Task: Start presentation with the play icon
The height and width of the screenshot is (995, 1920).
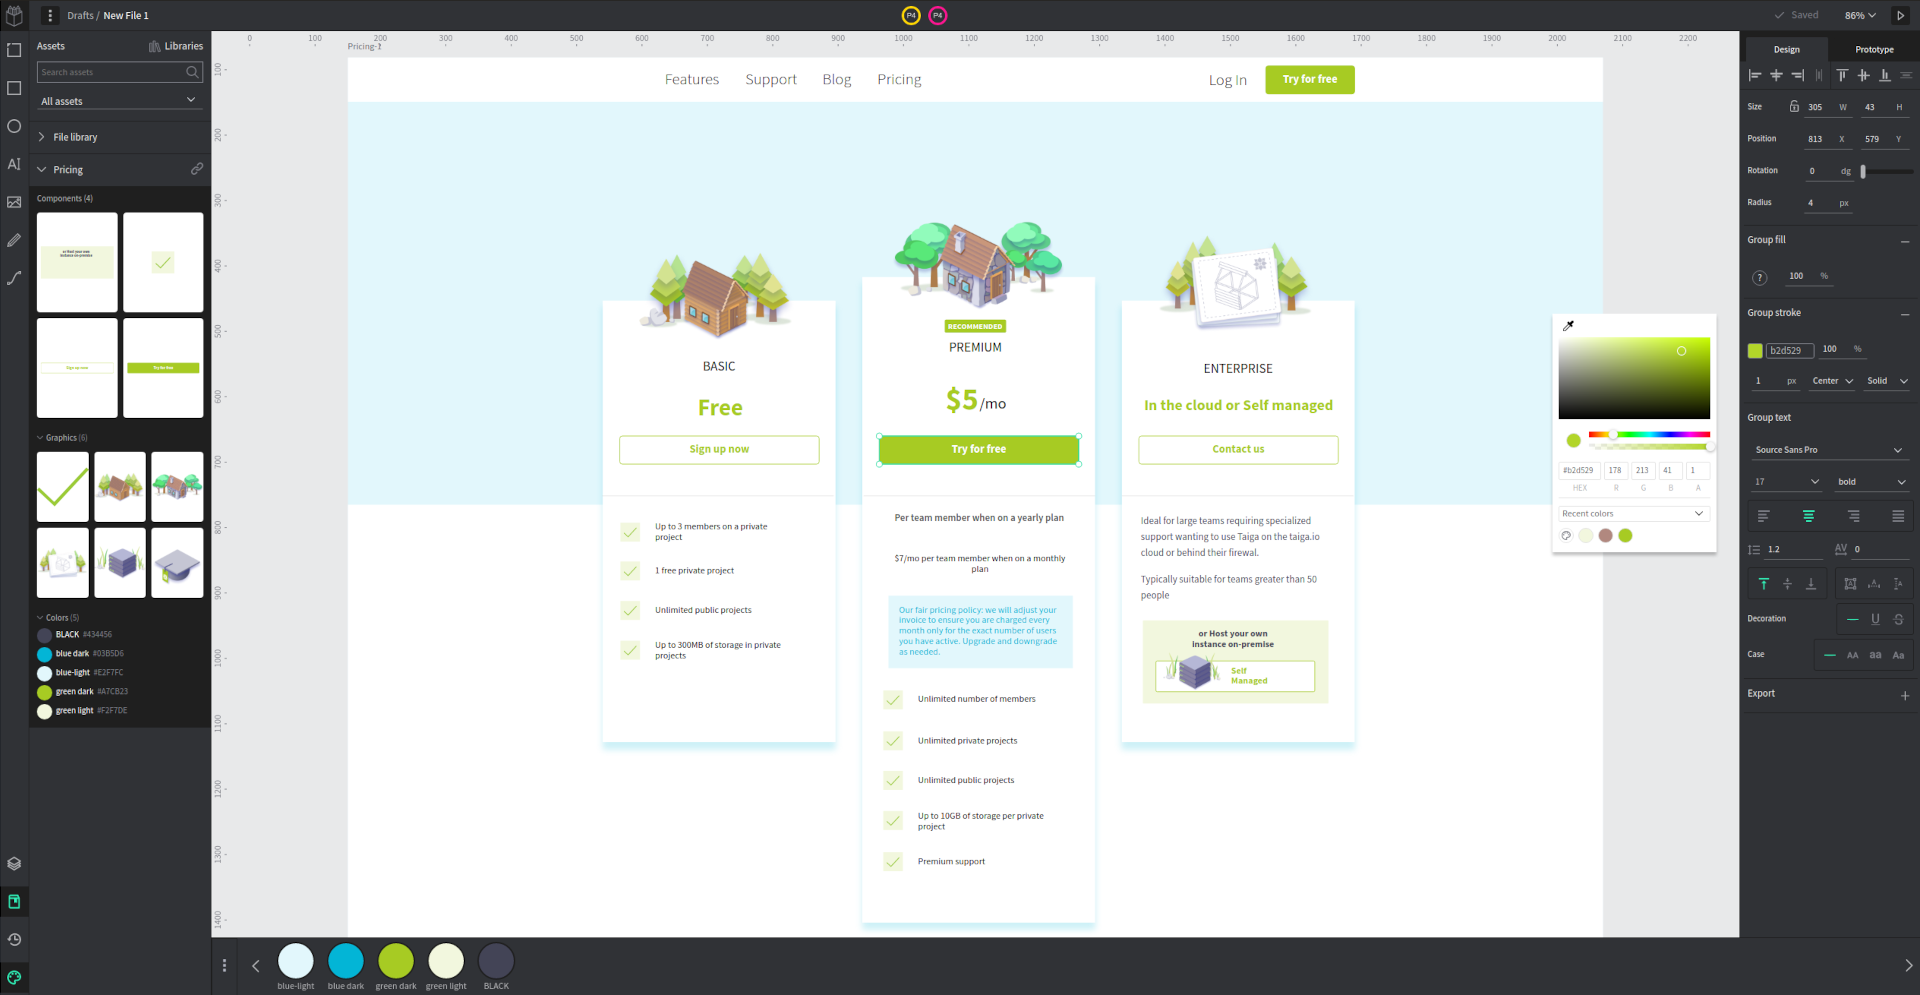Action: (1900, 16)
